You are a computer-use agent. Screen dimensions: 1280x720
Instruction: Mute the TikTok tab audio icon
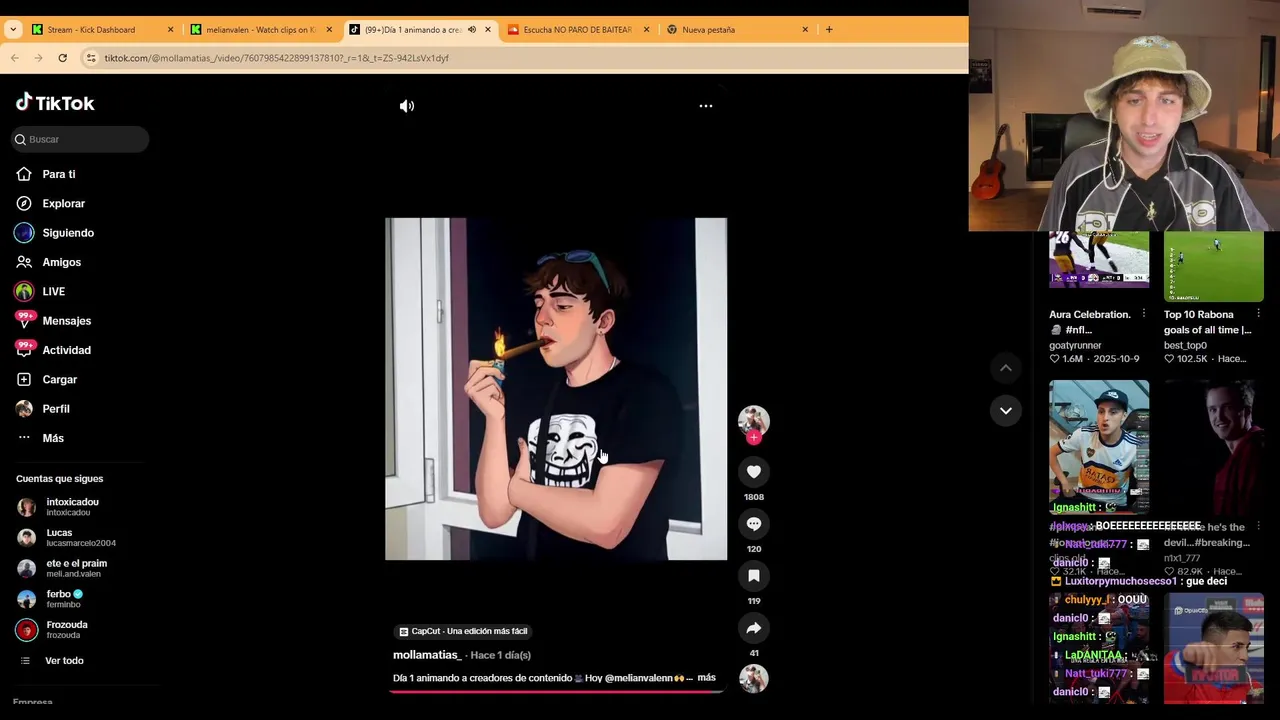472,30
